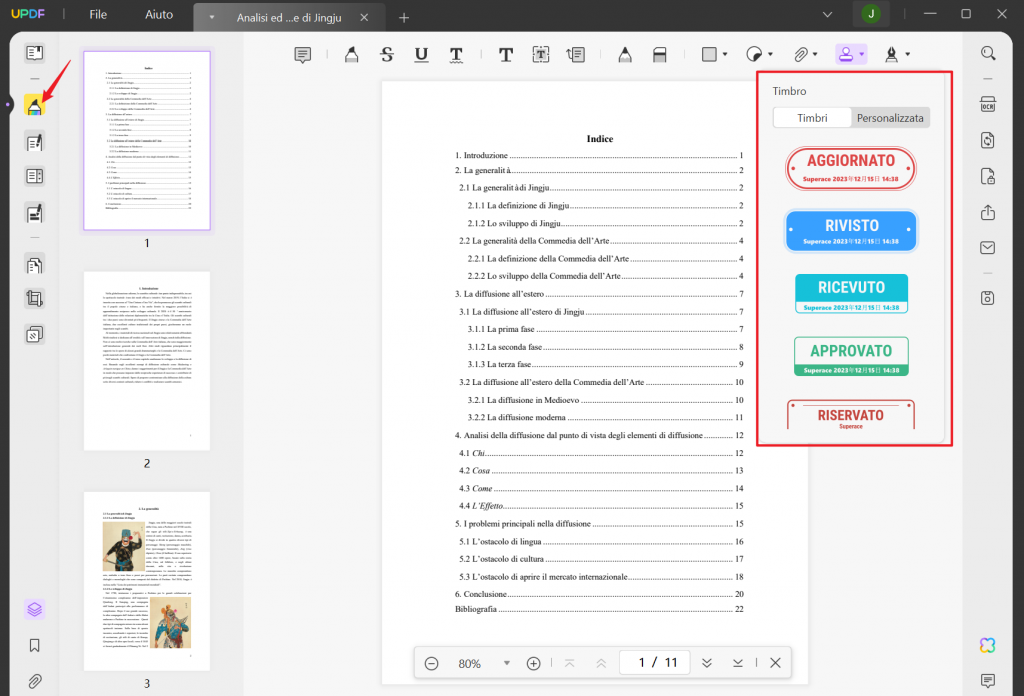The height and width of the screenshot is (696, 1024).
Task: Select the Underline annotation tool
Action: [421, 54]
